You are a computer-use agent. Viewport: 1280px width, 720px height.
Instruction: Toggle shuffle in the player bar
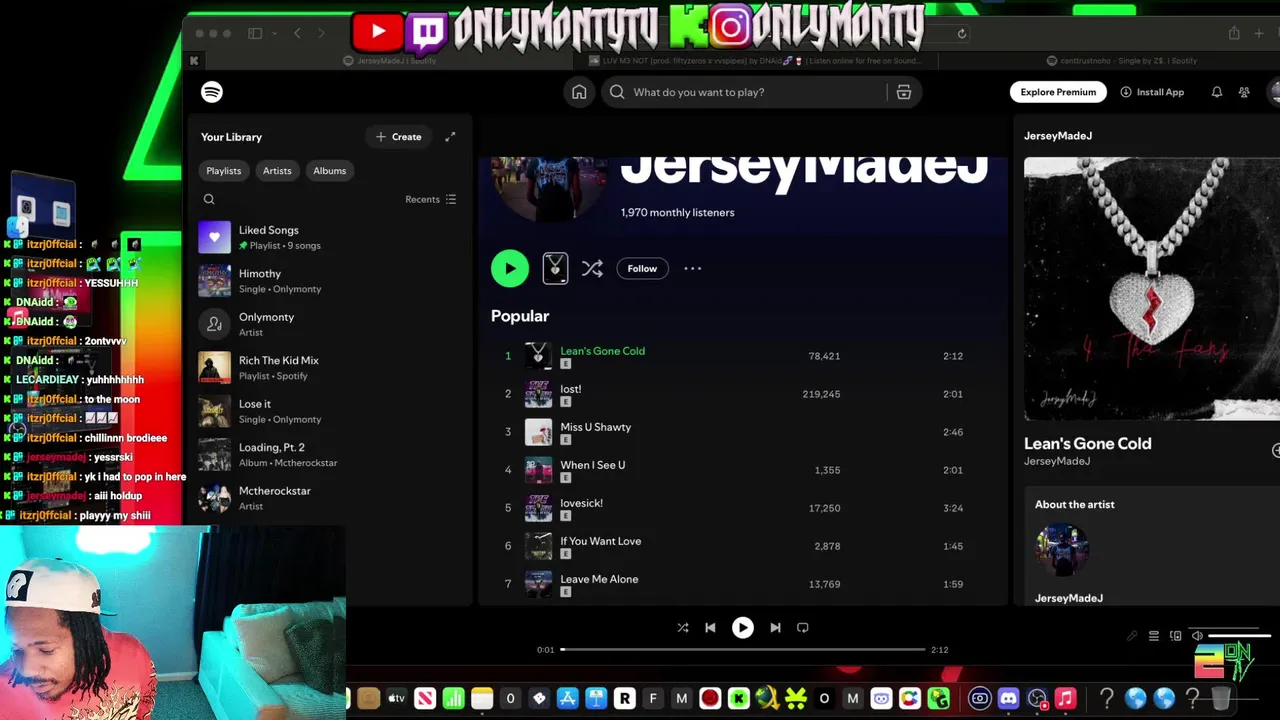coord(683,628)
